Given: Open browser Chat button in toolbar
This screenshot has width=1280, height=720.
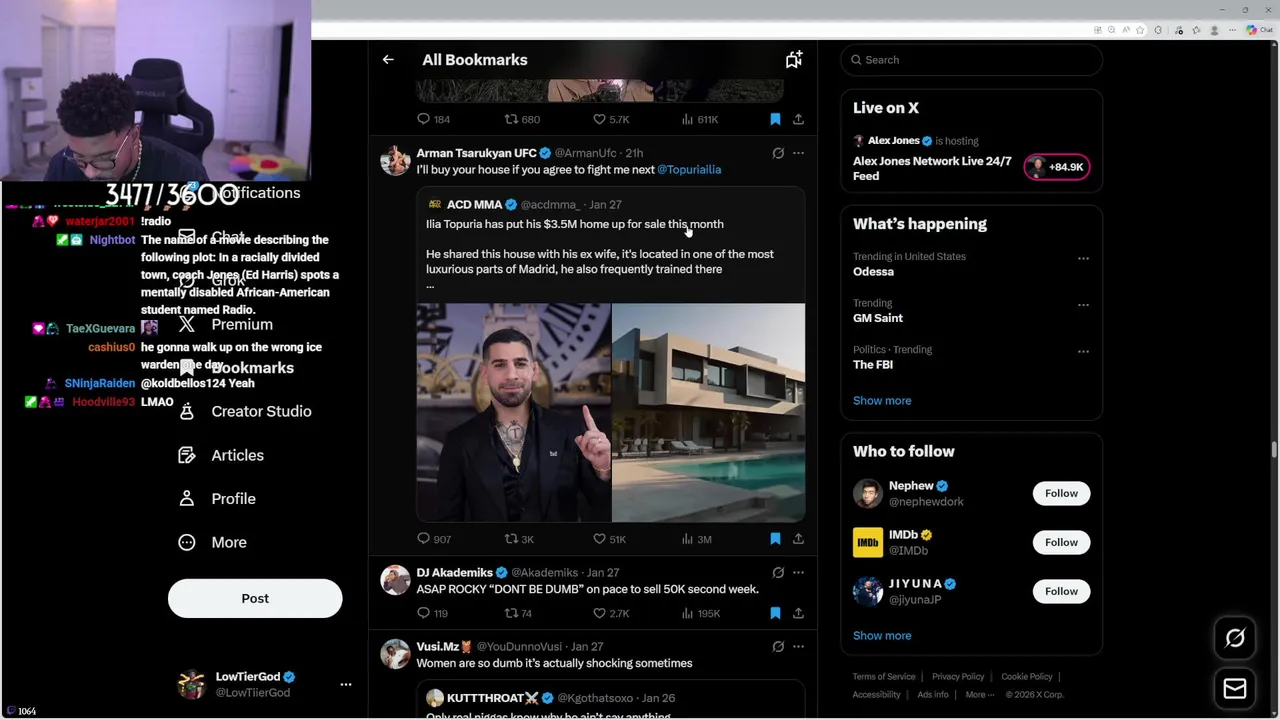Looking at the screenshot, I should (x=1258, y=30).
